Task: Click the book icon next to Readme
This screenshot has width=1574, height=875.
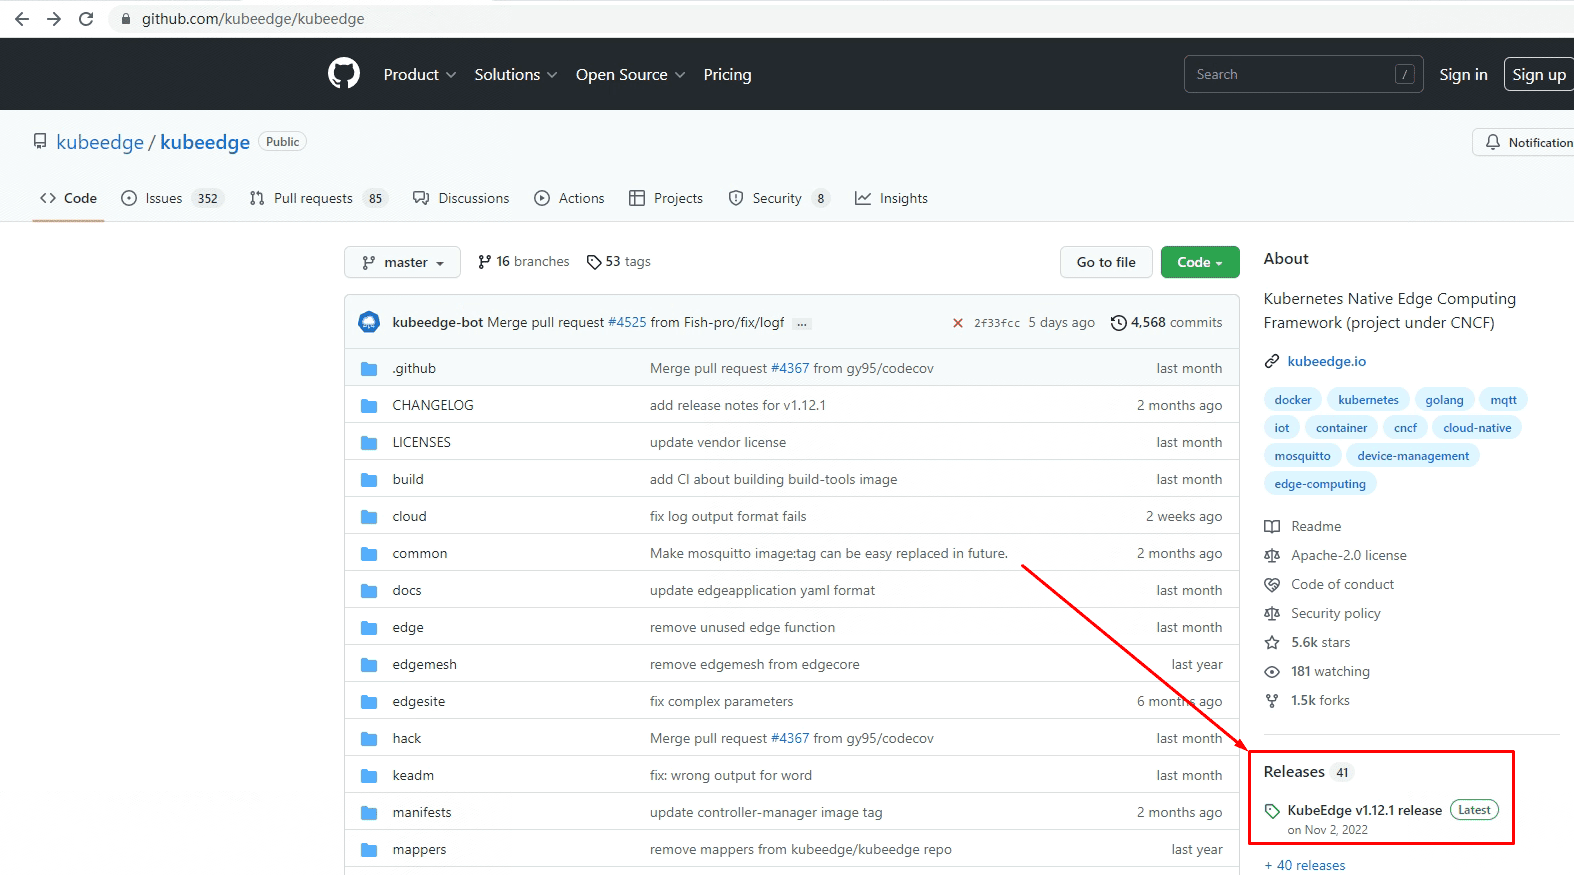Action: tap(1272, 526)
